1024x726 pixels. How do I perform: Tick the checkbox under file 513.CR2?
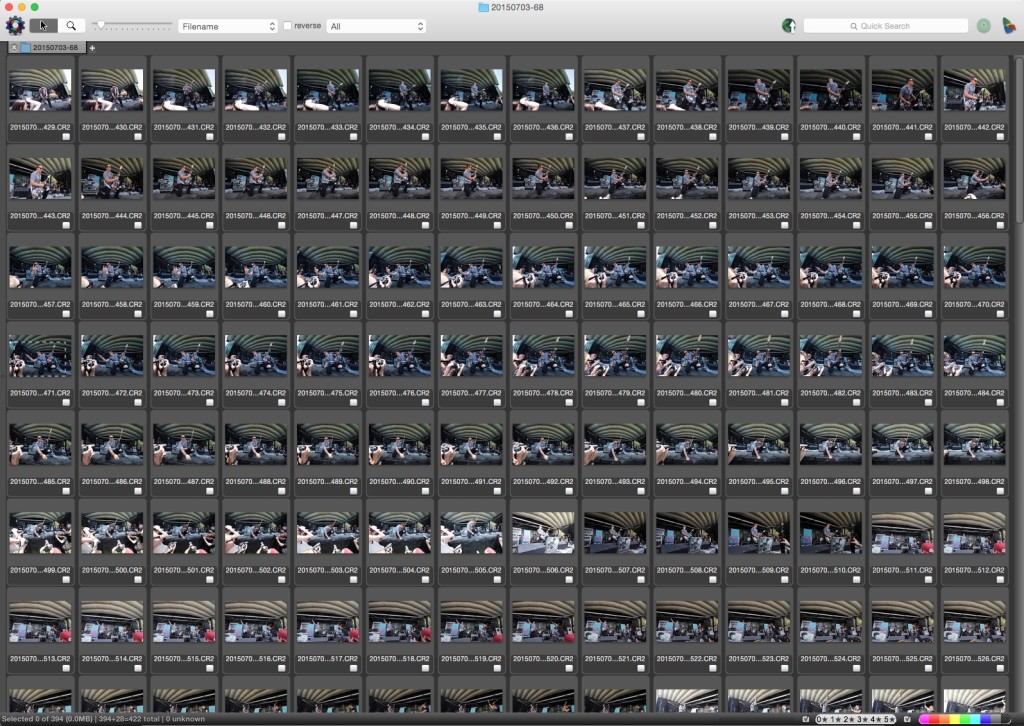click(x=66, y=669)
